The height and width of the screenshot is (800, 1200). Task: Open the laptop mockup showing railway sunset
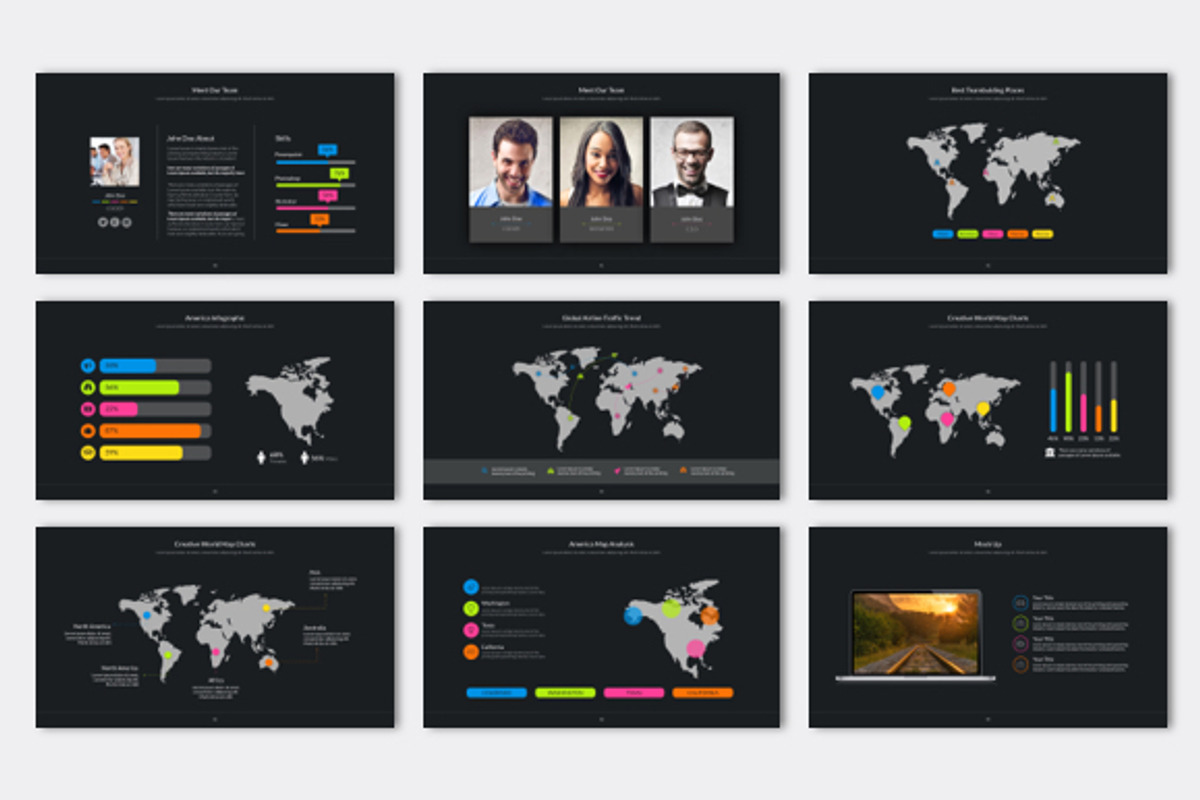[x=916, y=635]
